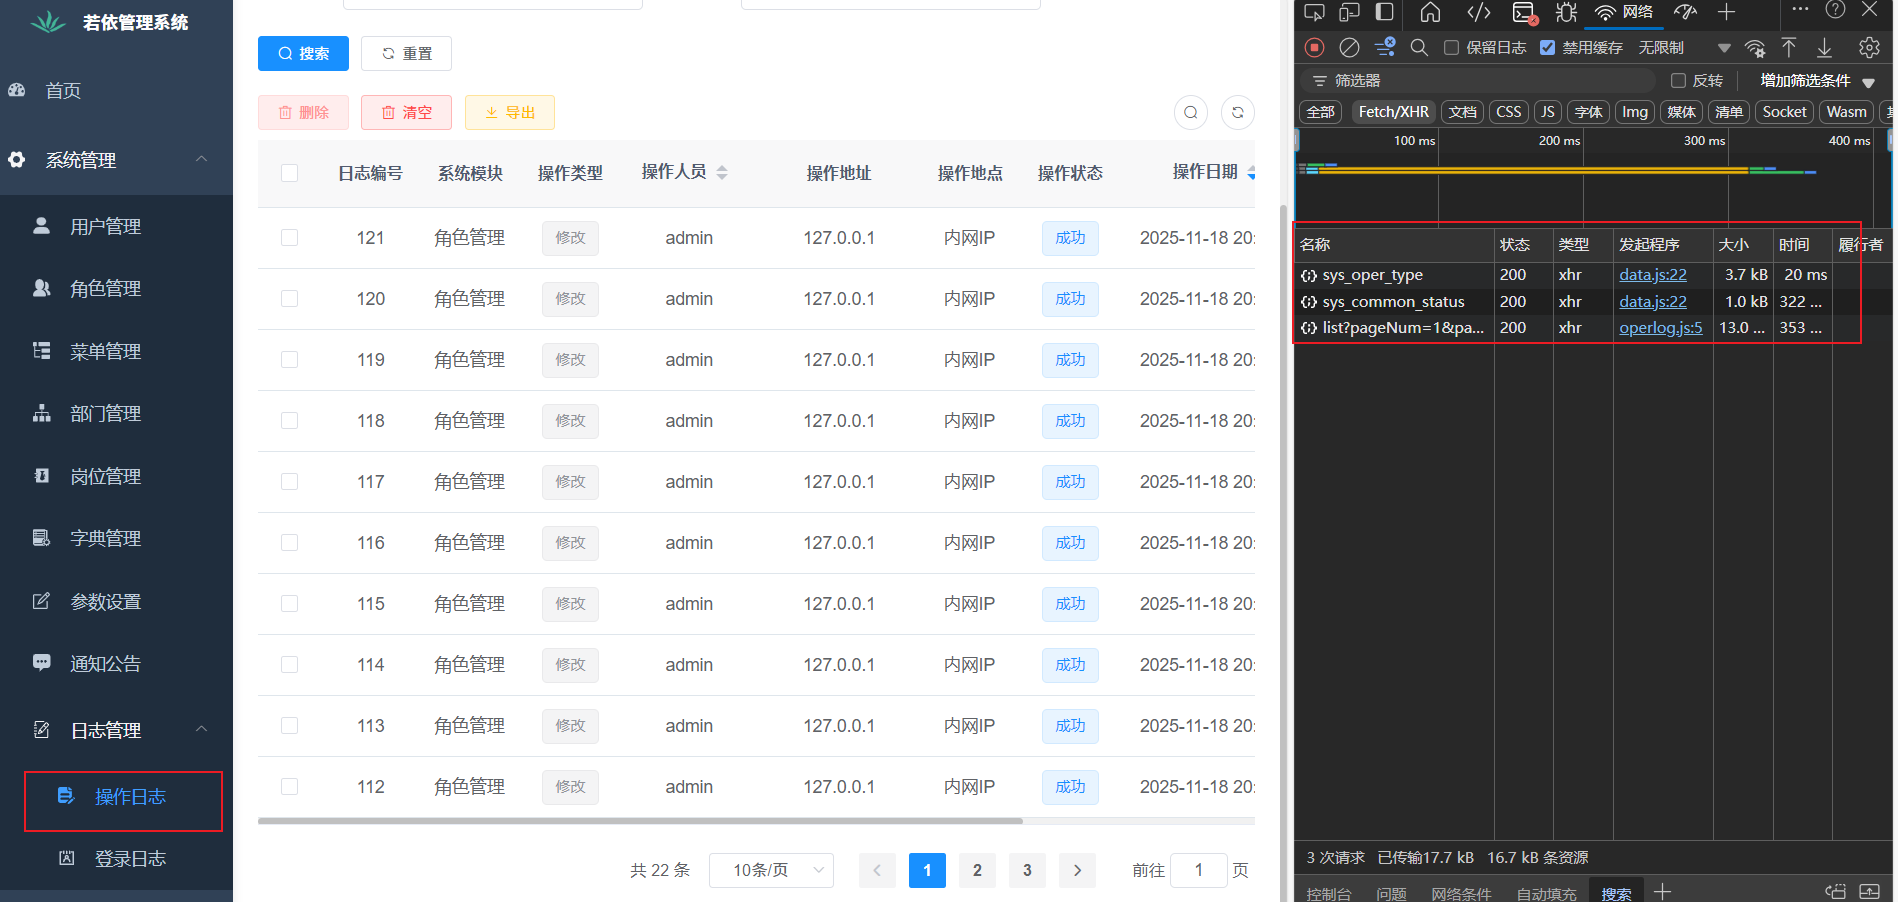Select the Fetch/XHR filter tab
Viewport: 1898px width, 902px height.
(x=1393, y=112)
